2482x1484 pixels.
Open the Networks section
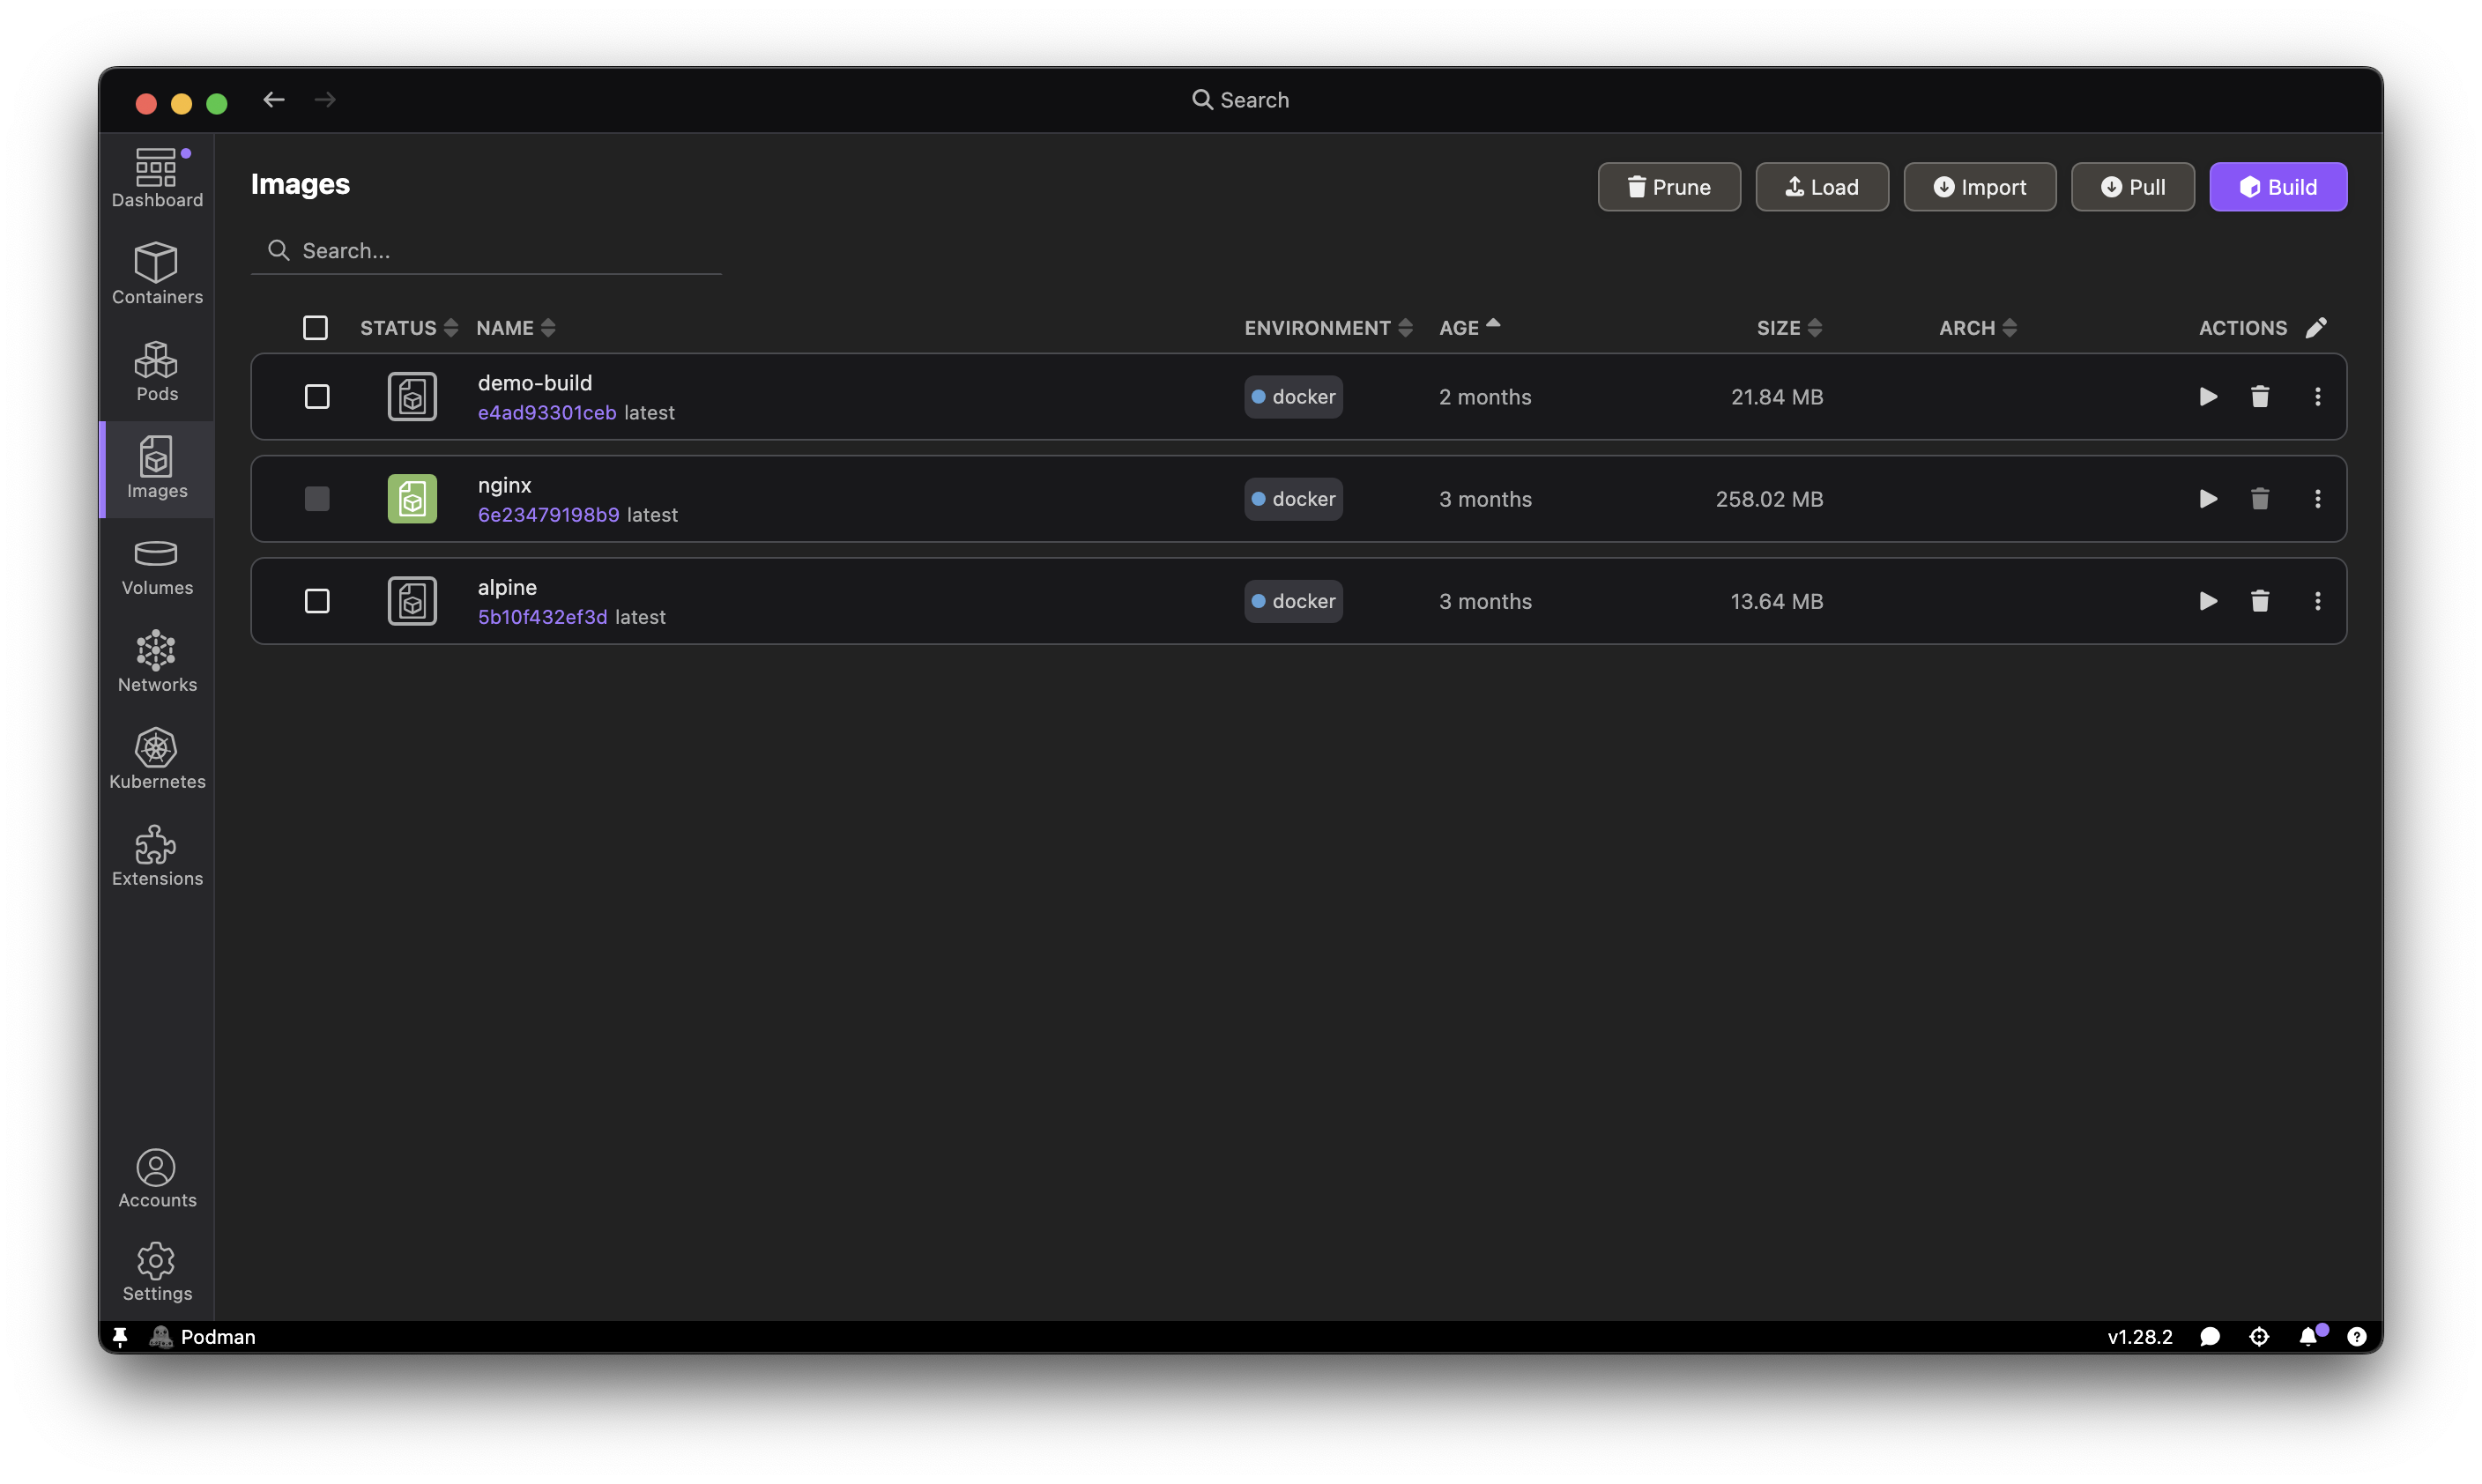point(157,661)
